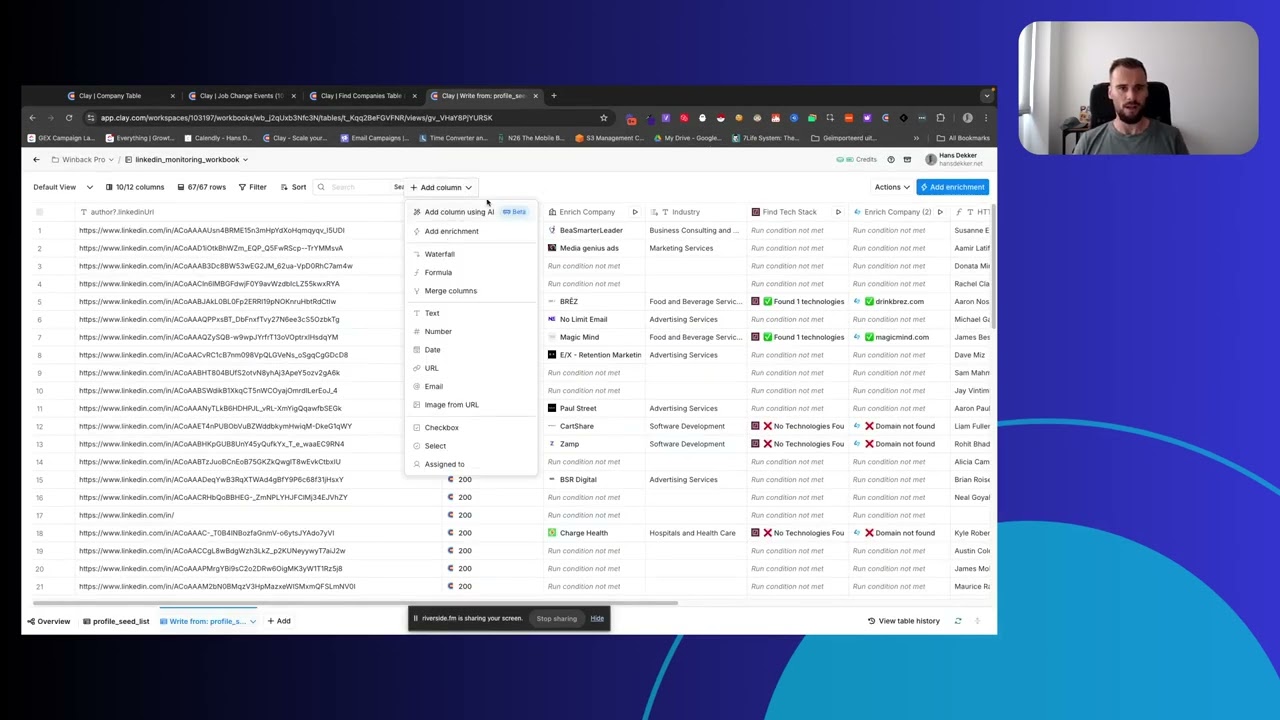Click the Sort button
Image resolution: width=1280 pixels, height=720 pixels.
click(294, 187)
